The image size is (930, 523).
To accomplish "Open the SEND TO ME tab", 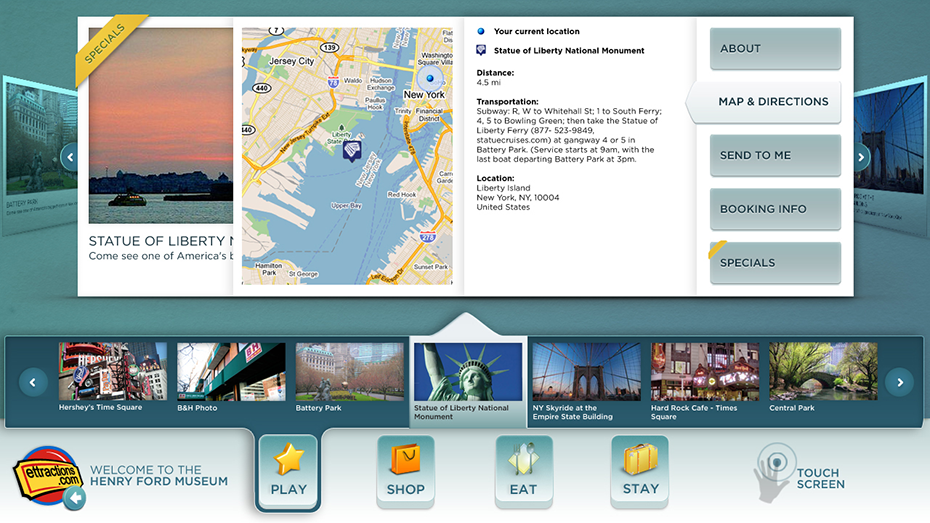I will pos(775,155).
